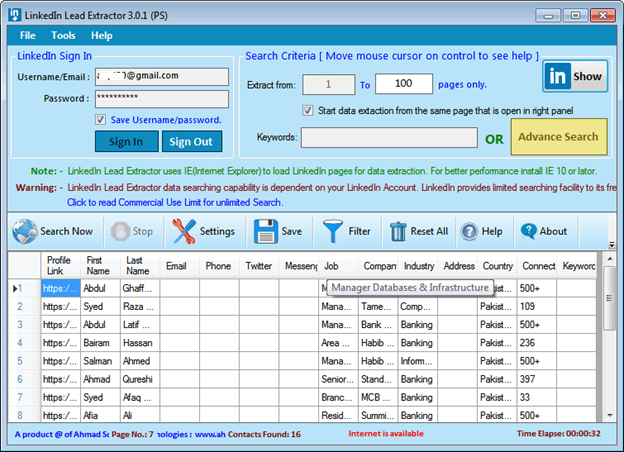The image size is (624, 452).
Task: Click the Sign In button
Action: pyautogui.click(x=126, y=141)
